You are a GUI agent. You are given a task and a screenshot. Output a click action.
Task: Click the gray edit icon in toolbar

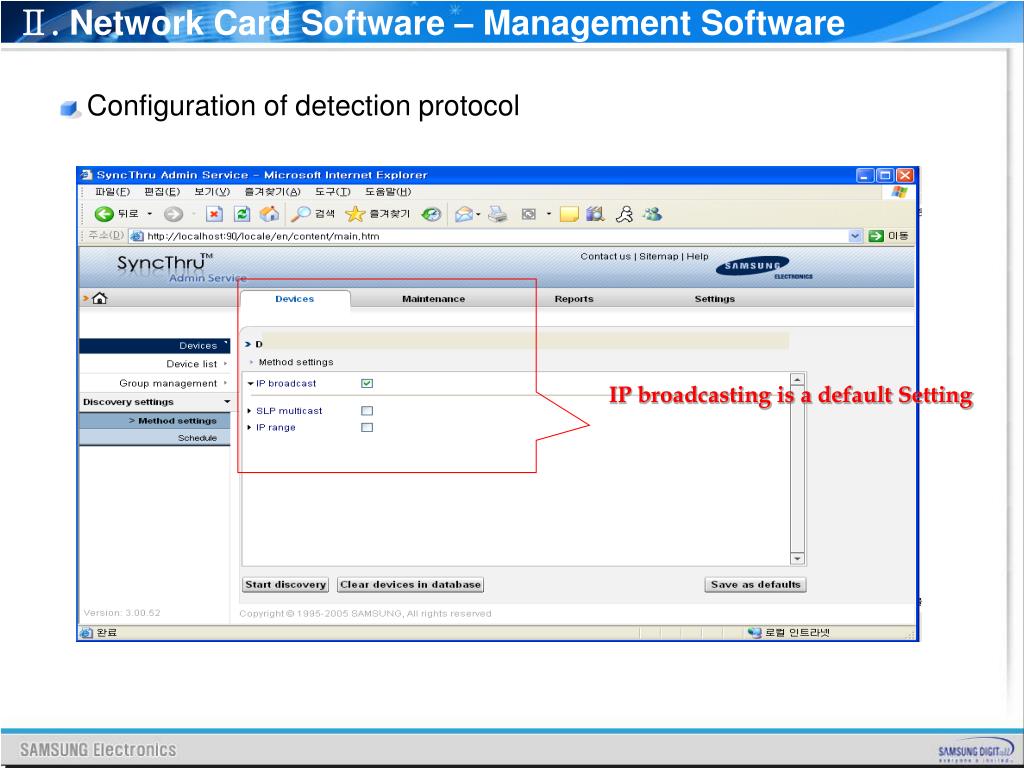[x=529, y=214]
